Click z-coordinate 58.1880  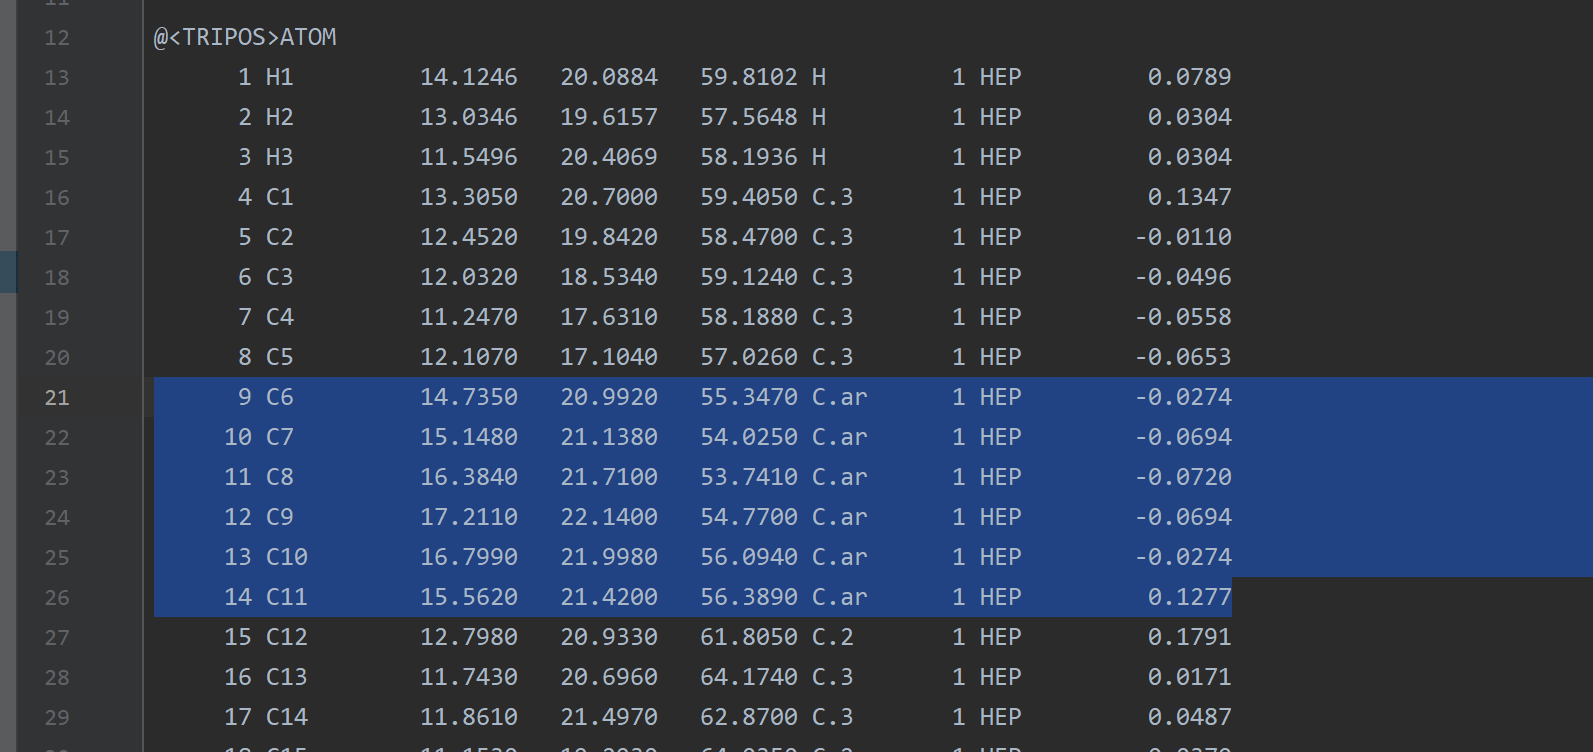tap(749, 317)
